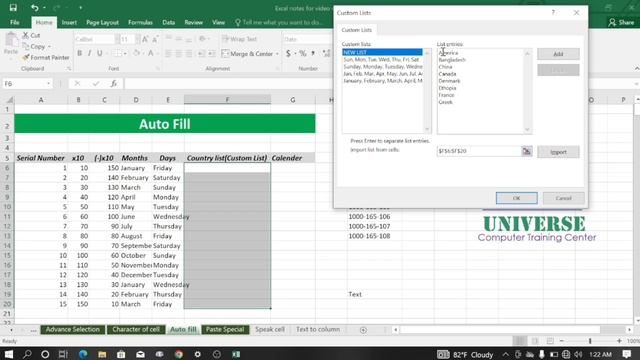Switch to the Data tab
The width and height of the screenshot is (640, 360).
pyautogui.click(x=169, y=22)
